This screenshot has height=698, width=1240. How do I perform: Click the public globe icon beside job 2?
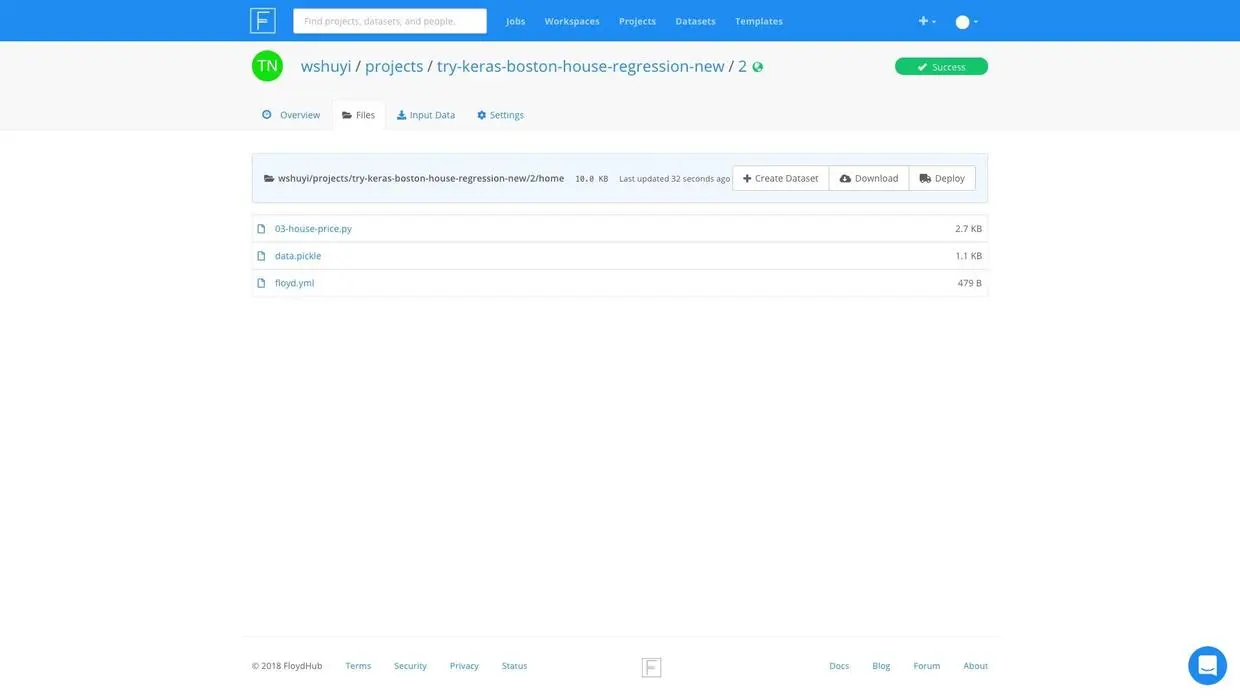pyautogui.click(x=758, y=67)
